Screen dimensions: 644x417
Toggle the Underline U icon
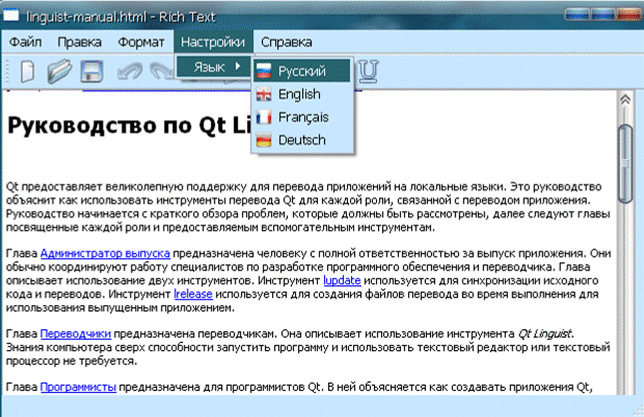[368, 71]
